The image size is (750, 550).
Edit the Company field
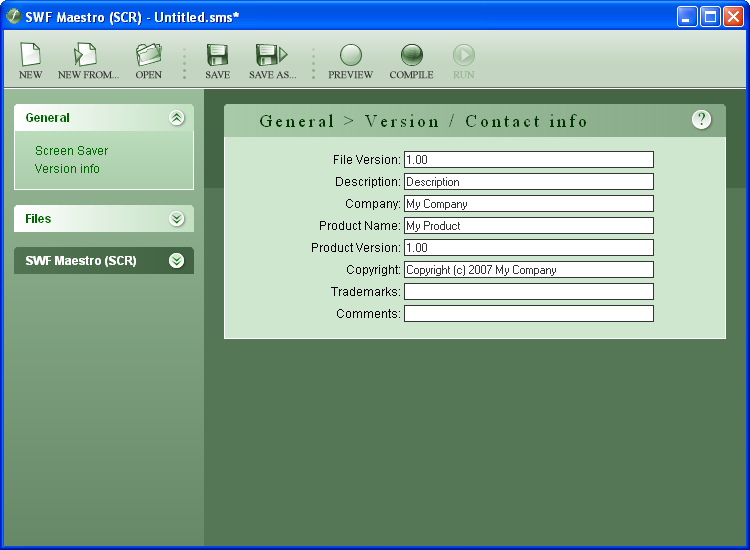point(529,204)
